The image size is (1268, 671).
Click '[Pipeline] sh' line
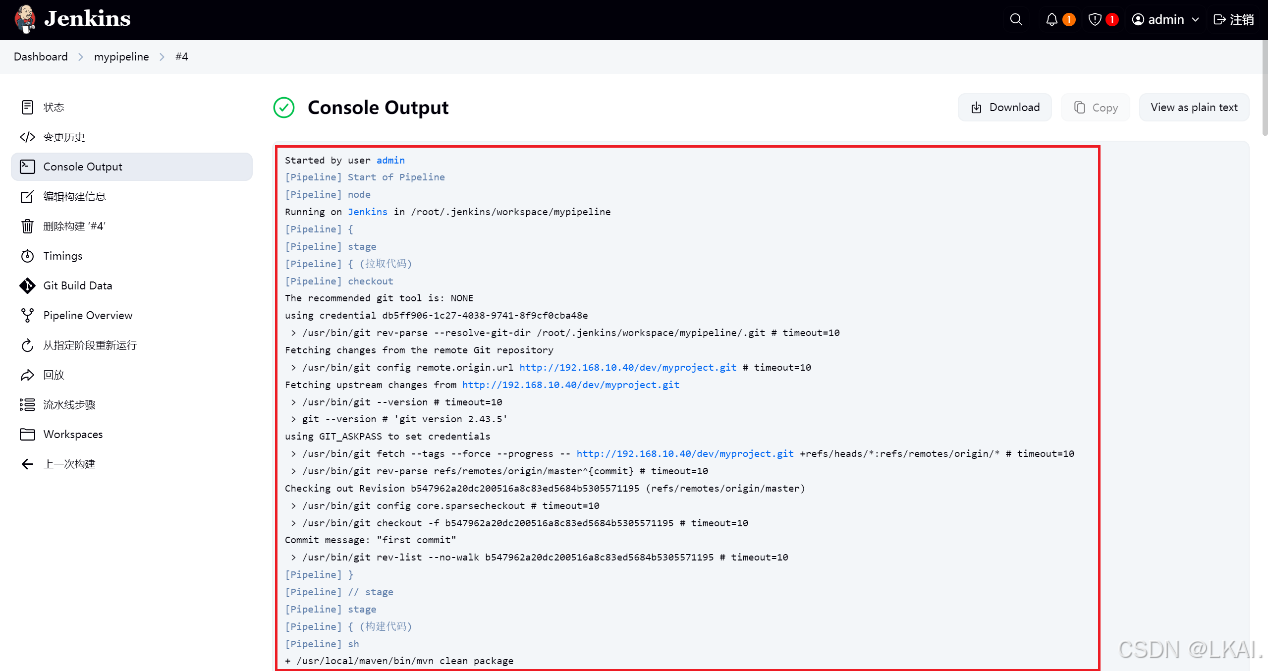[322, 644]
